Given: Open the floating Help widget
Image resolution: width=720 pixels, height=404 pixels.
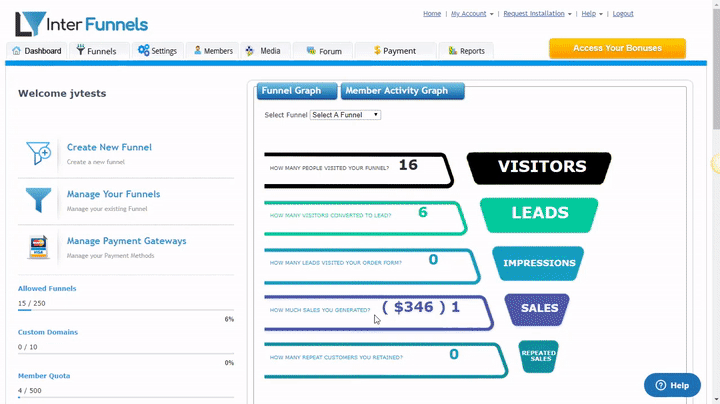Looking at the screenshot, I should (x=672, y=385).
